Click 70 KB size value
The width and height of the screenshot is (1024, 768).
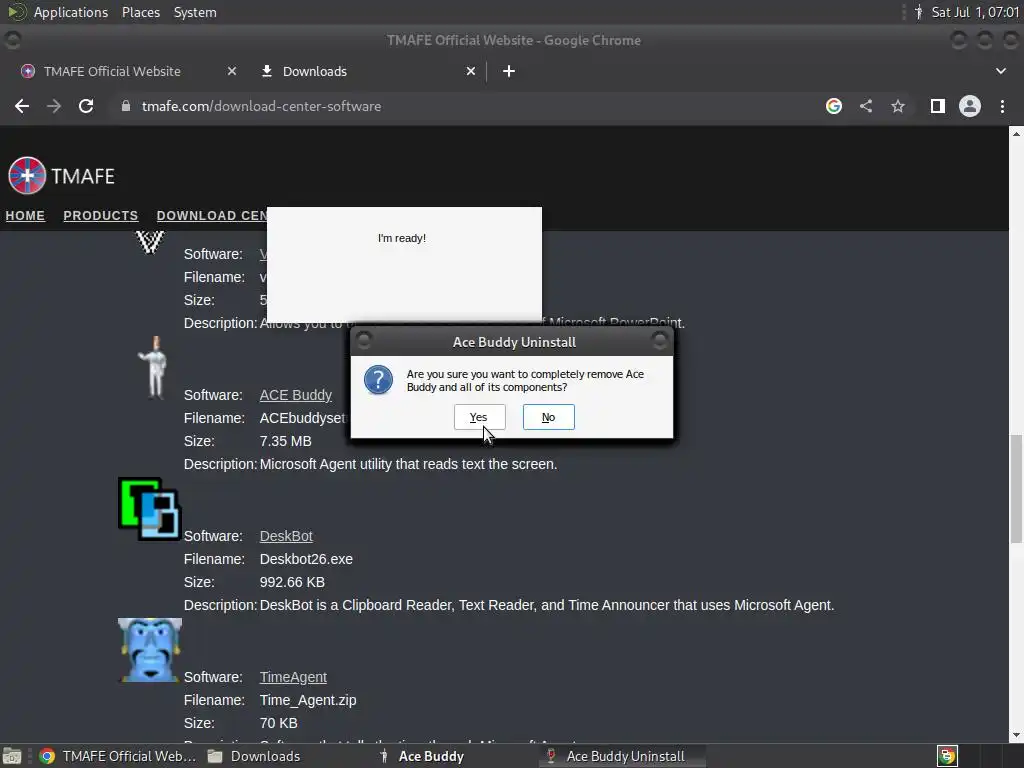click(x=279, y=724)
